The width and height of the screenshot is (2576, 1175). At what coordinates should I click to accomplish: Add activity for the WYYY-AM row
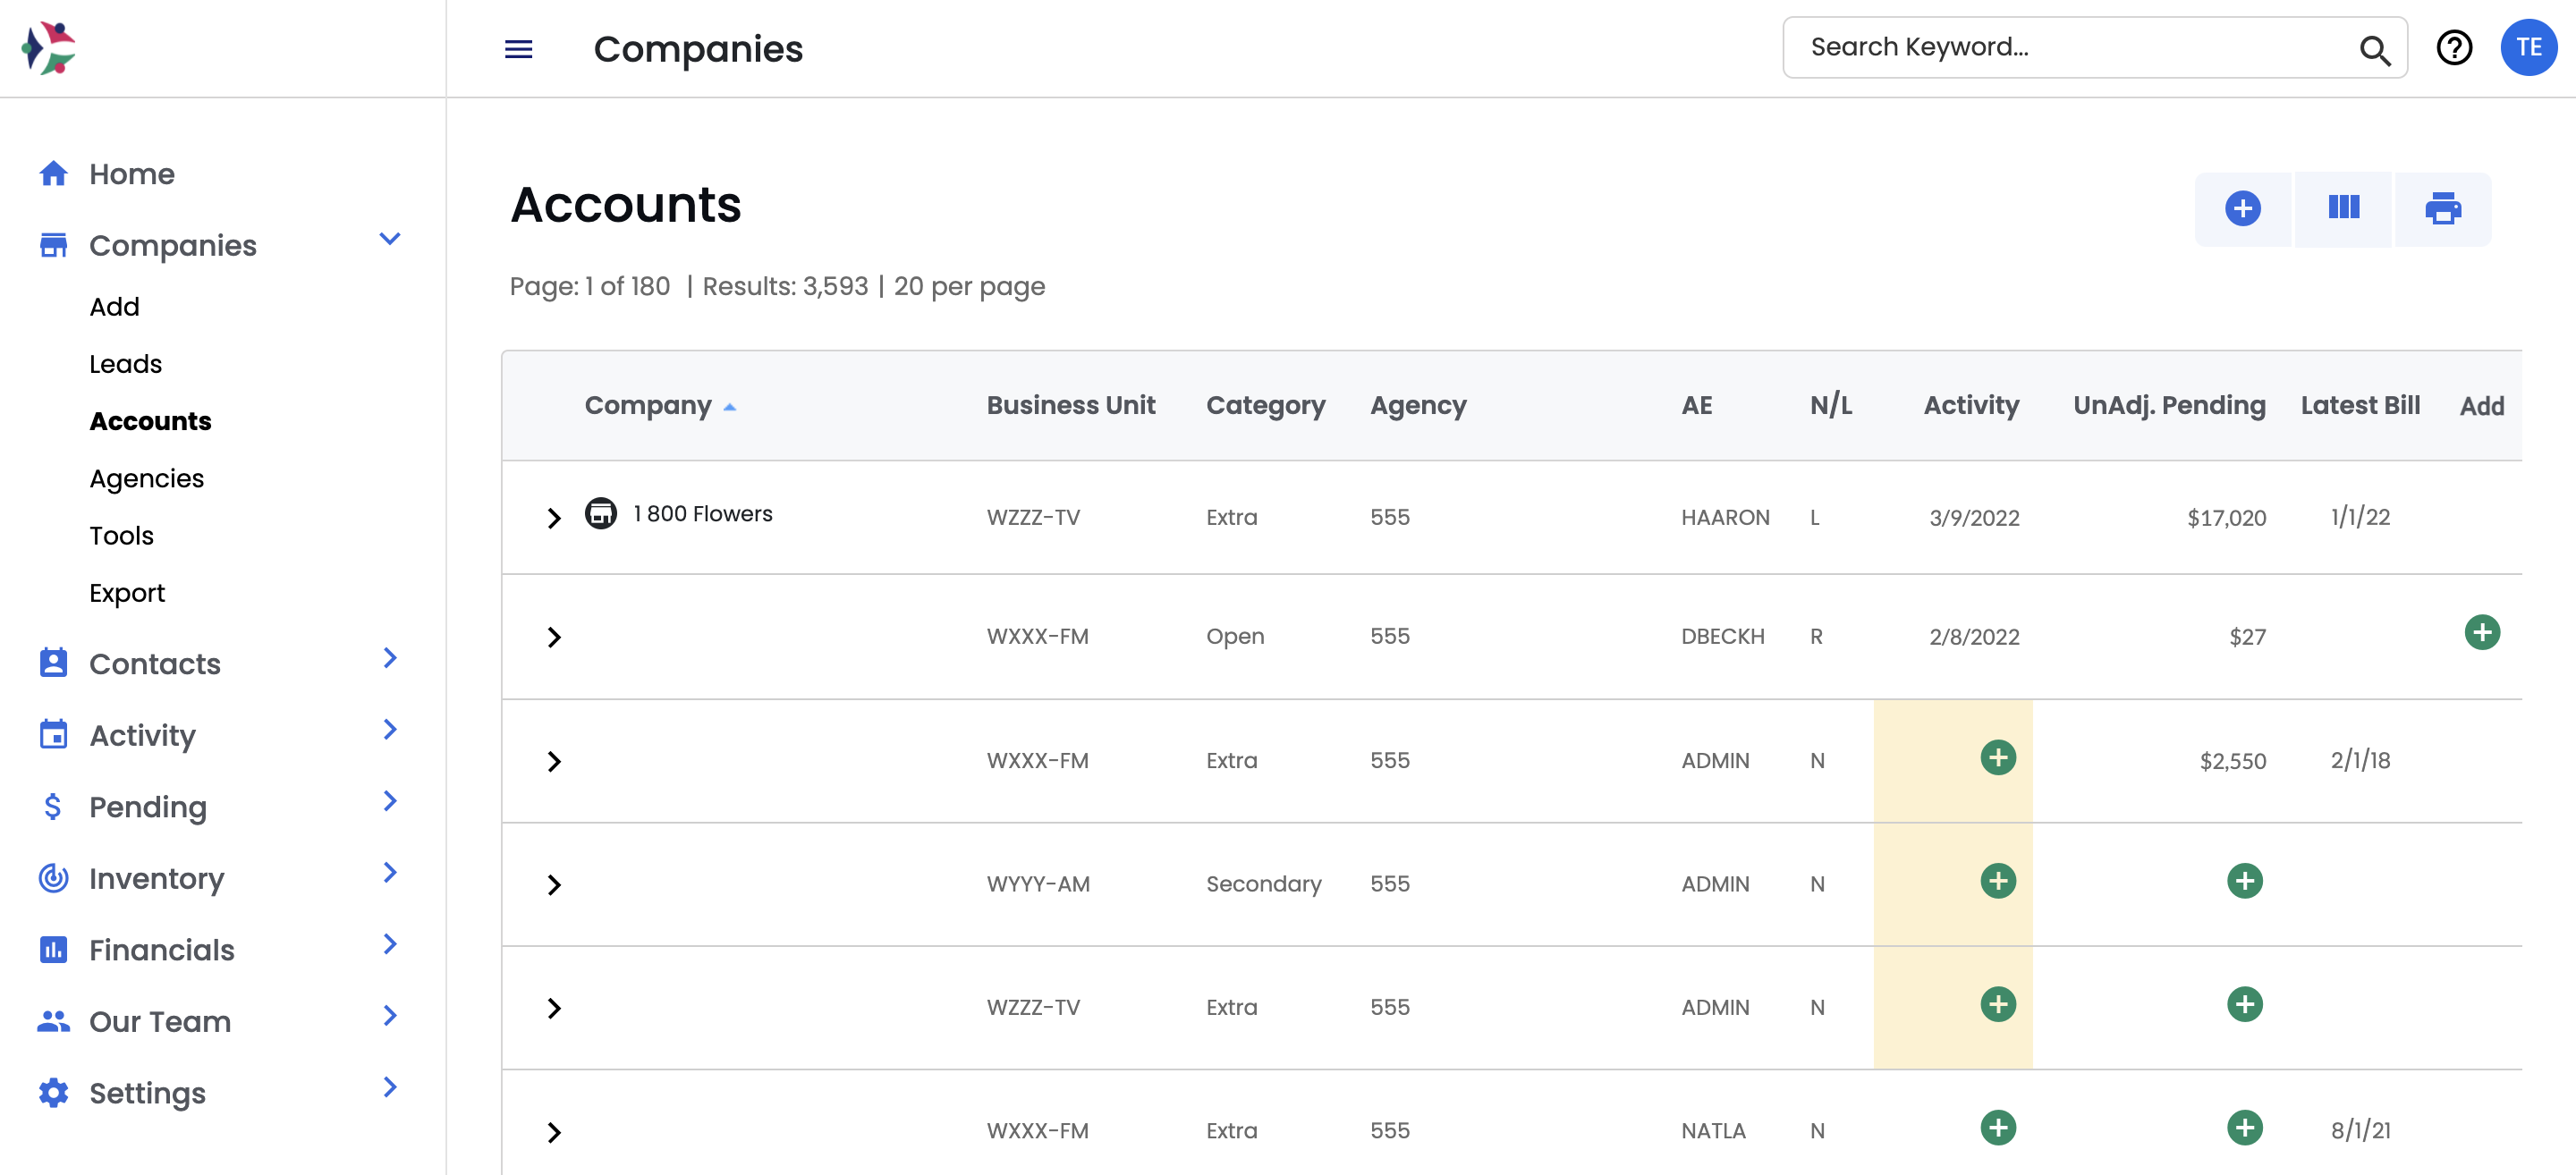pos(1997,882)
